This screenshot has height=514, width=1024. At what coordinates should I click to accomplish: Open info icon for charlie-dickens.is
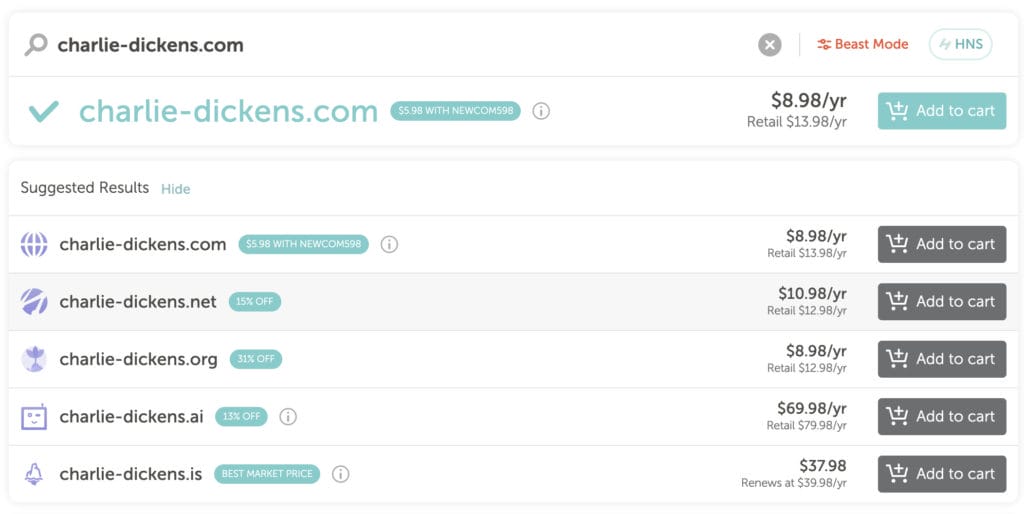tap(340, 474)
